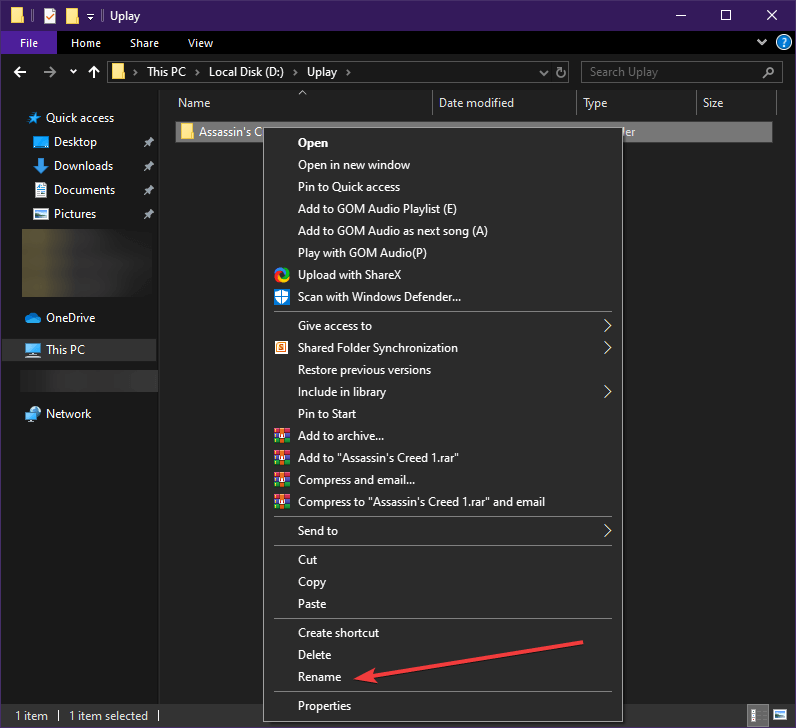The width and height of the screenshot is (796, 728).
Task: Open Pictures in the sidebar
Action: [x=75, y=214]
